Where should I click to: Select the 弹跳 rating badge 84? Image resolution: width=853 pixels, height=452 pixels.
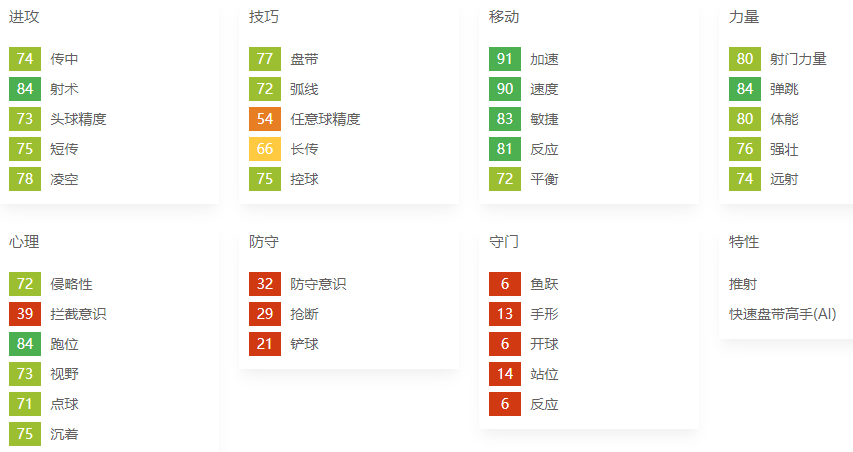pyautogui.click(x=745, y=89)
